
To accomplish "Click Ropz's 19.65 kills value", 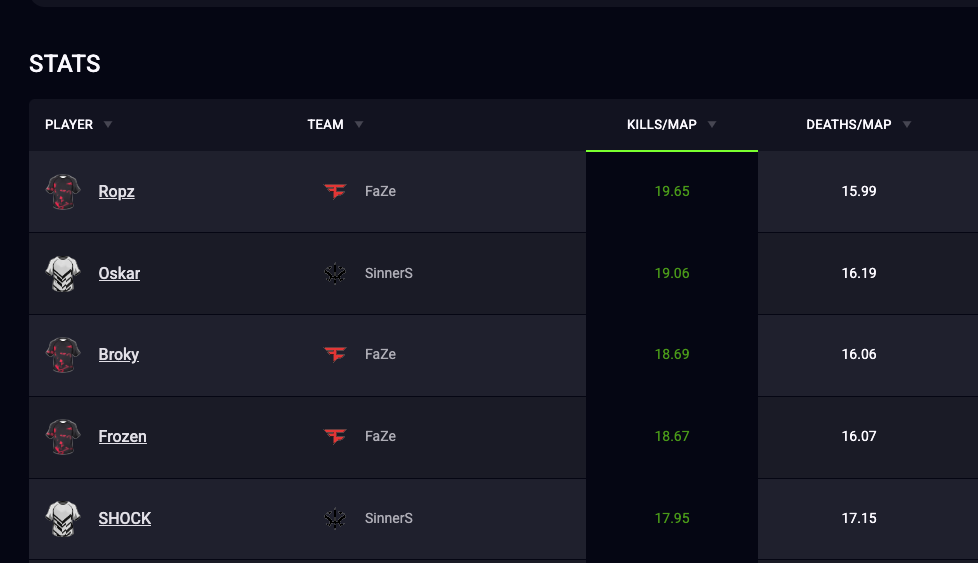I will coord(672,191).
